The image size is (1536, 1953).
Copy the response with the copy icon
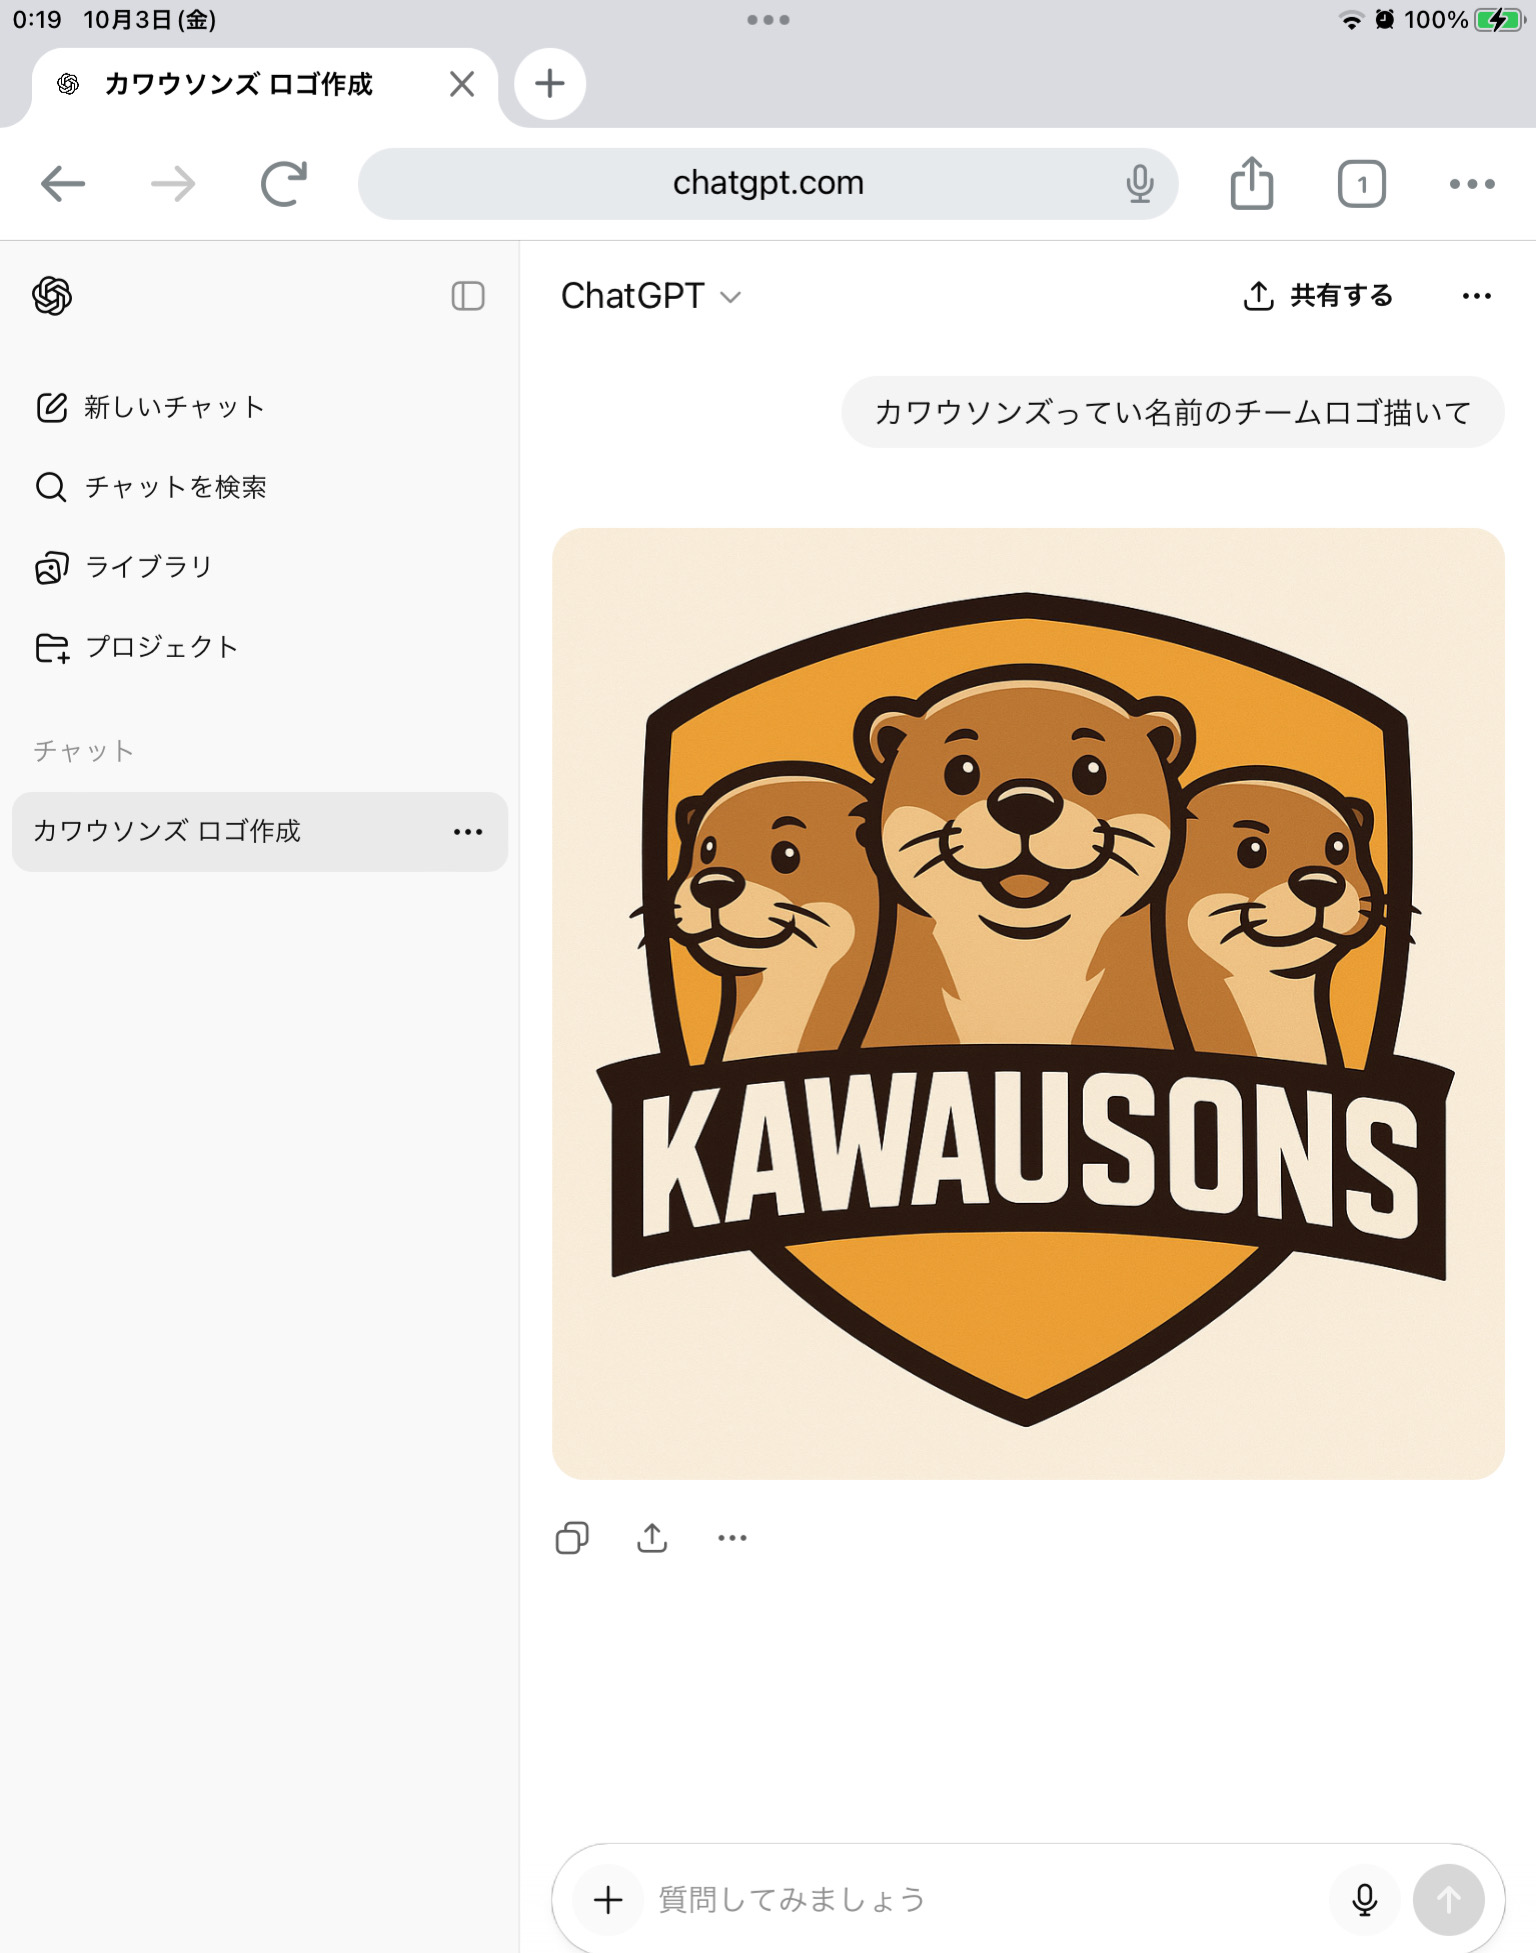(572, 1537)
